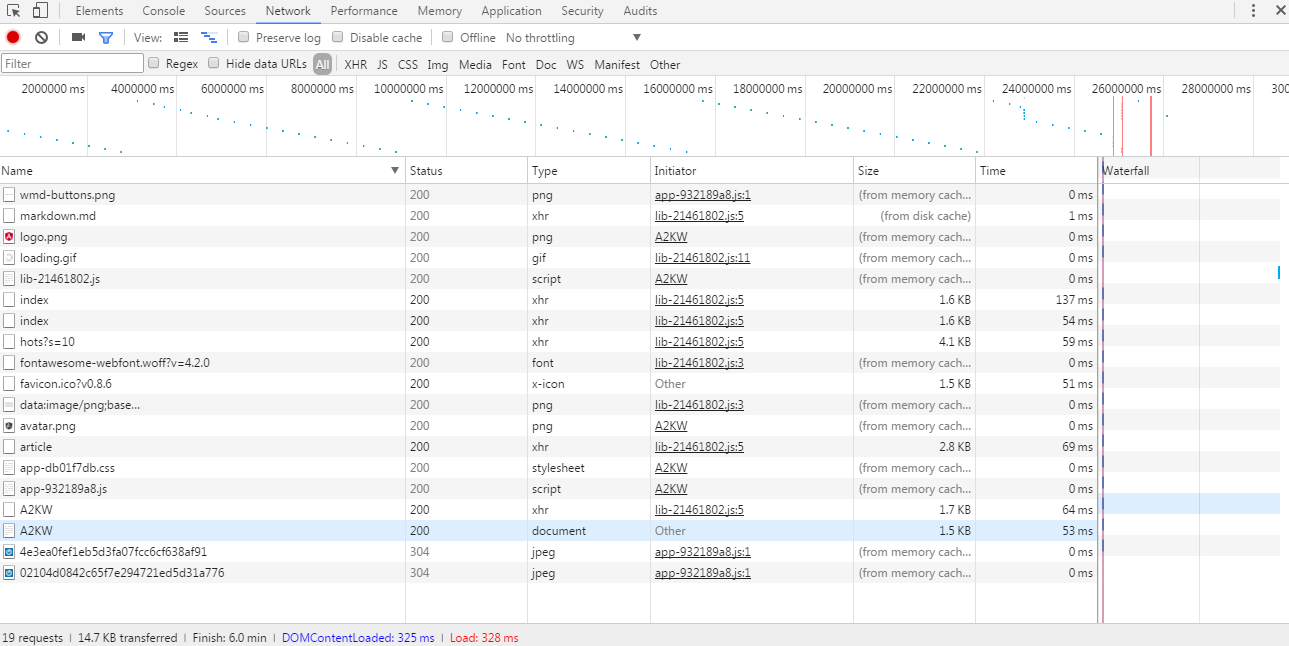
Task: Click the capture screenshots camera icon
Action: pyautogui.click(x=78, y=37)
